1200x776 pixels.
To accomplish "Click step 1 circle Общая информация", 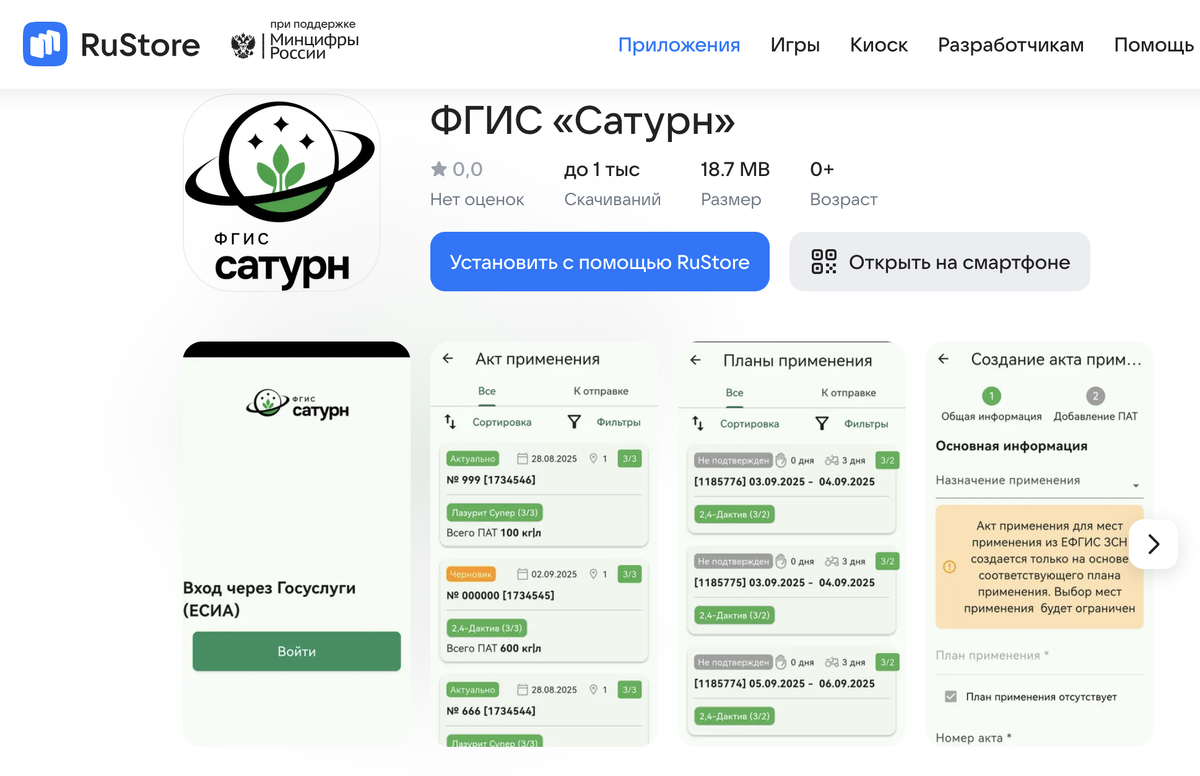I will click(991, 395).
